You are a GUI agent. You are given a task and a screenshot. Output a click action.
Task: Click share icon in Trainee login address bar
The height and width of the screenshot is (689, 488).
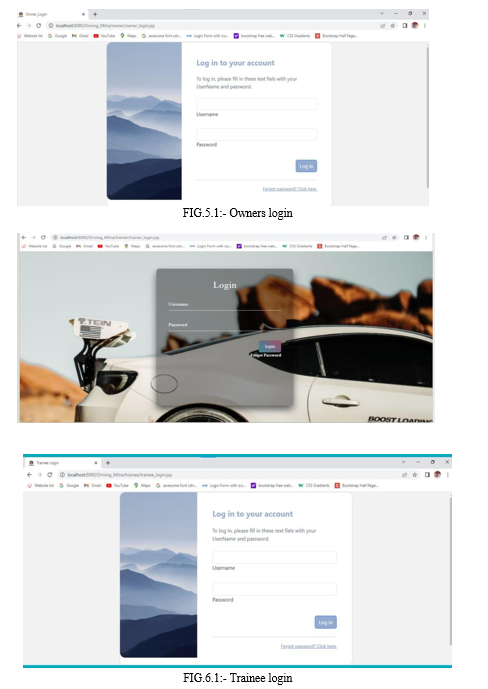pos(404,475)
